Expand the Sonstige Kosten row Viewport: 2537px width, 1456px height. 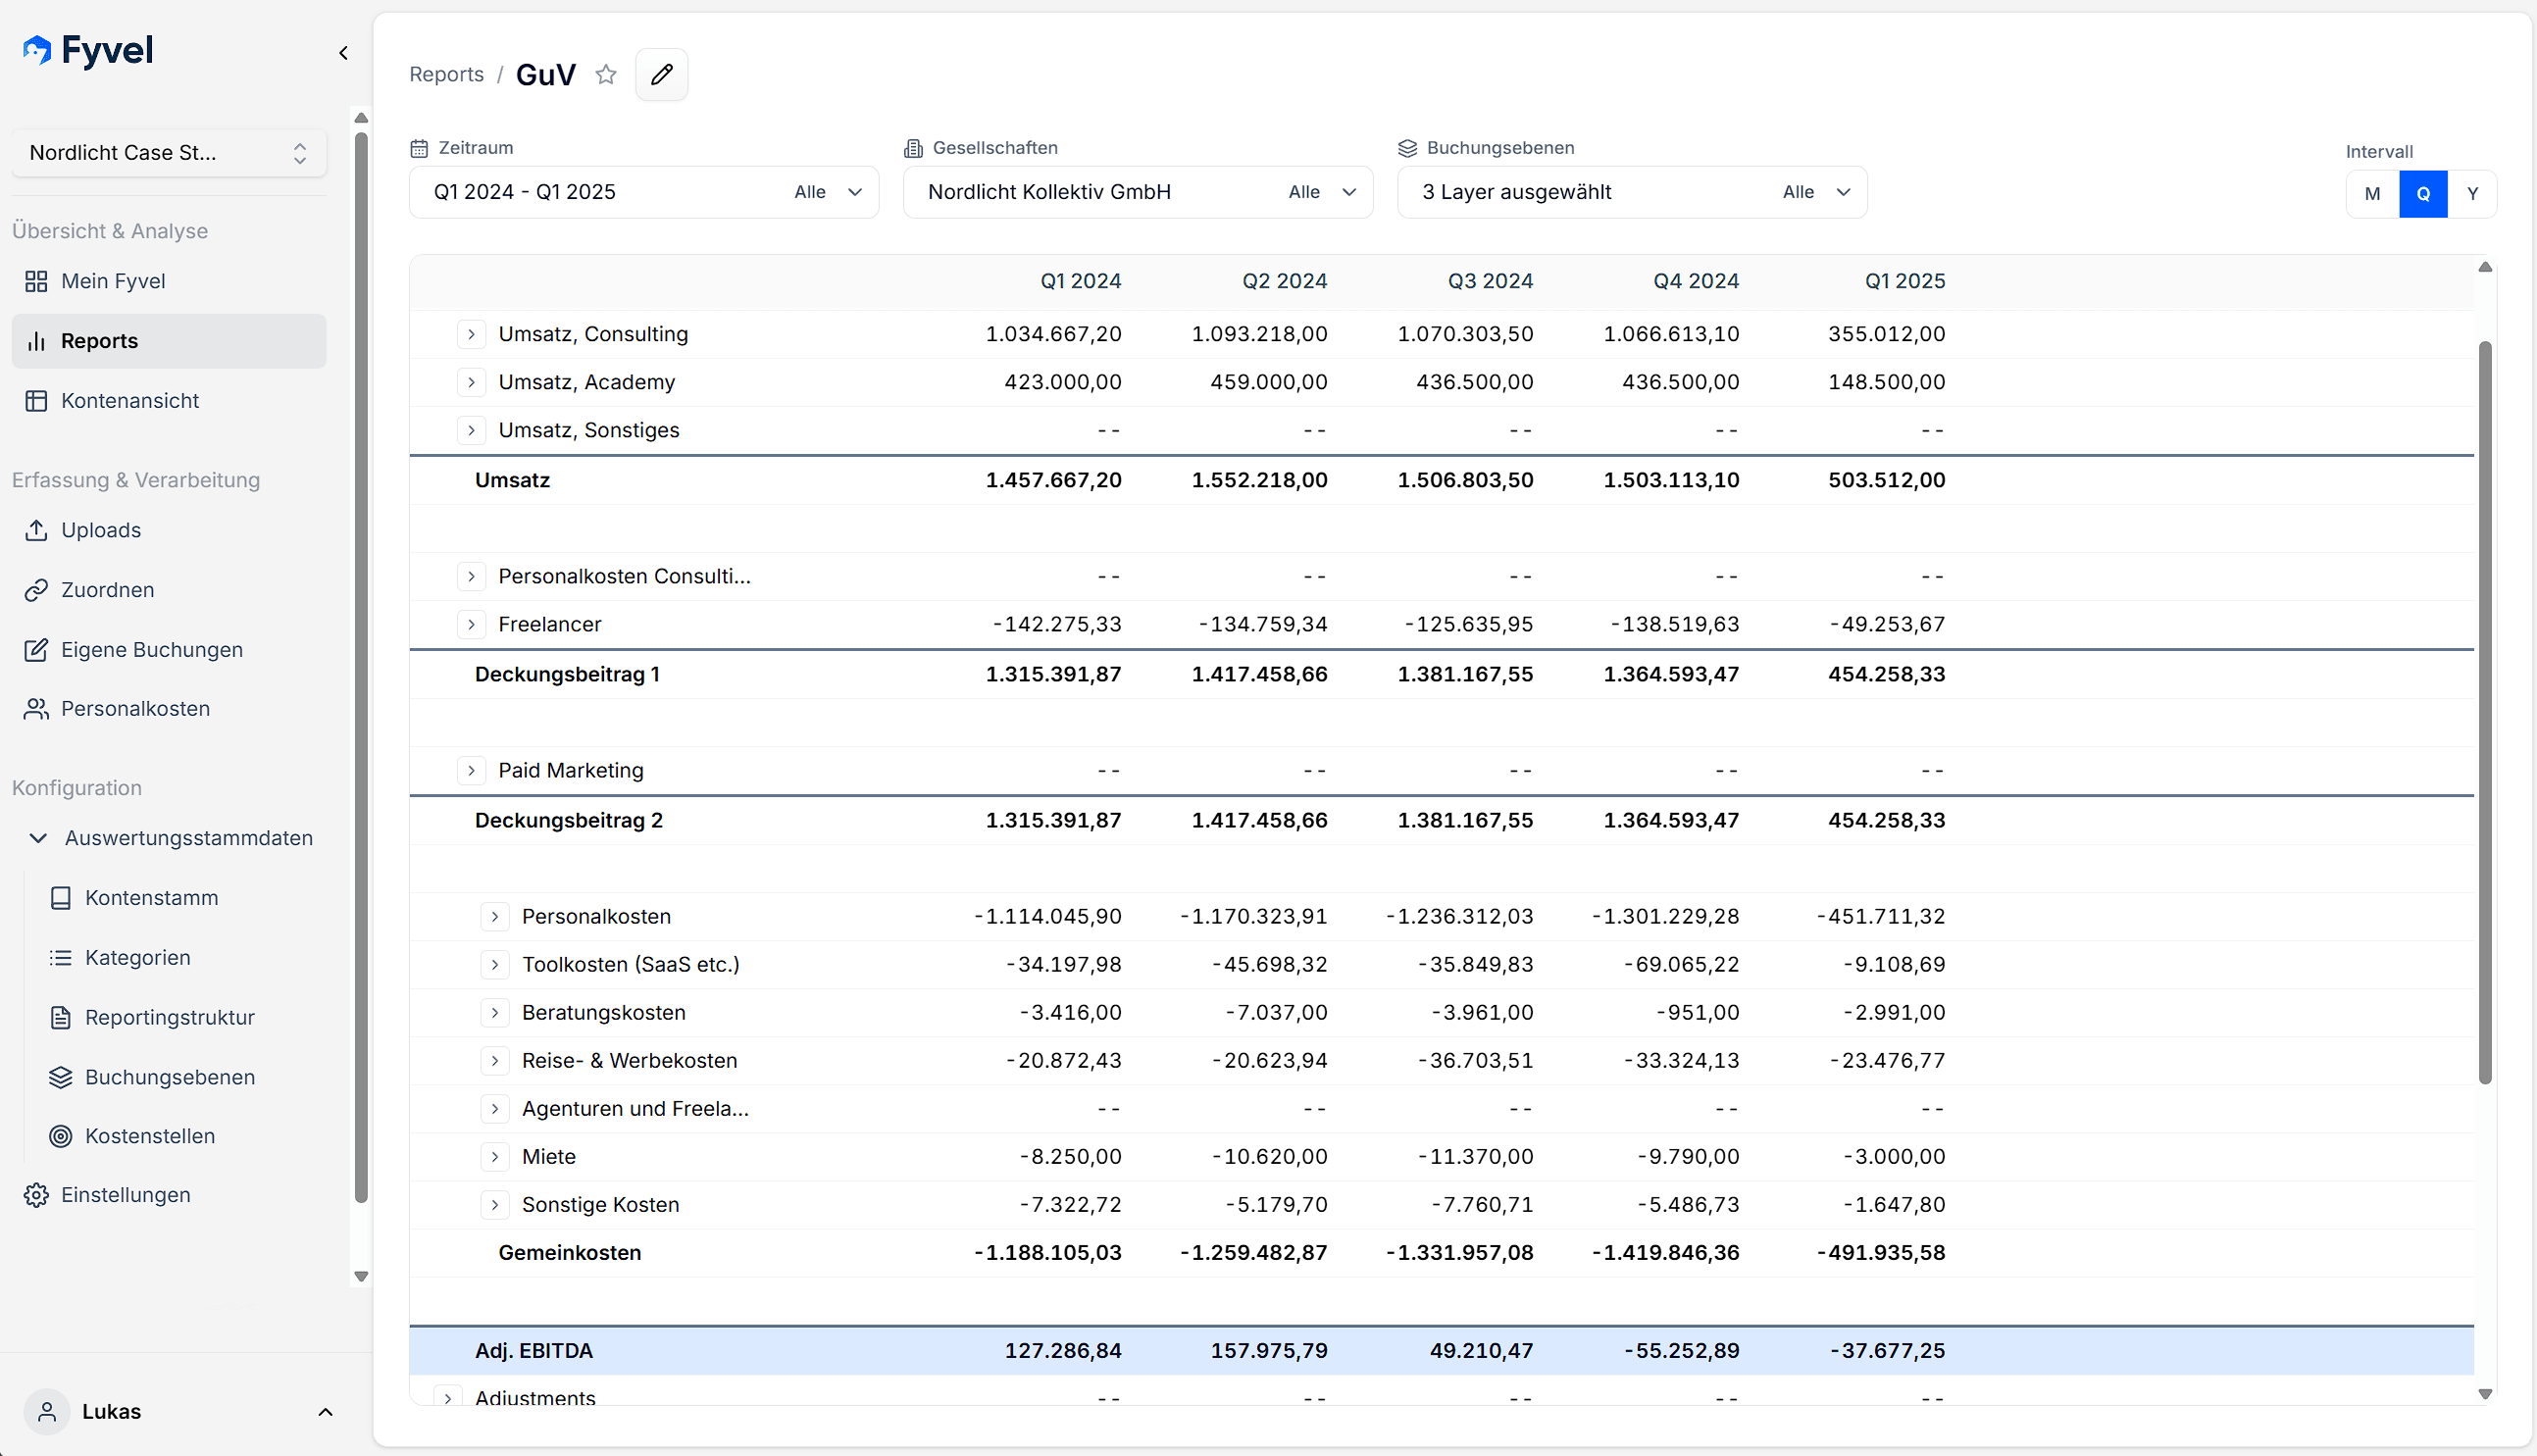click(x=494, y=1204)
